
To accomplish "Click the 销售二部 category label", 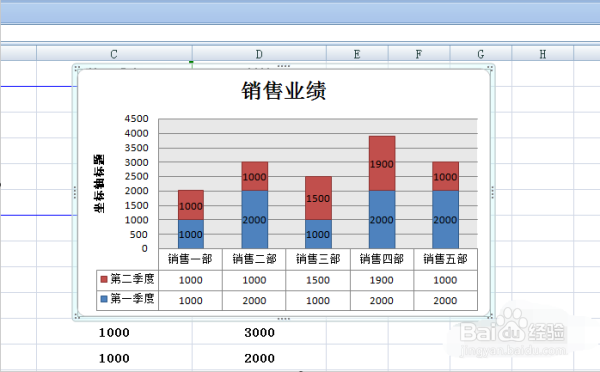I will coord(254,259).
